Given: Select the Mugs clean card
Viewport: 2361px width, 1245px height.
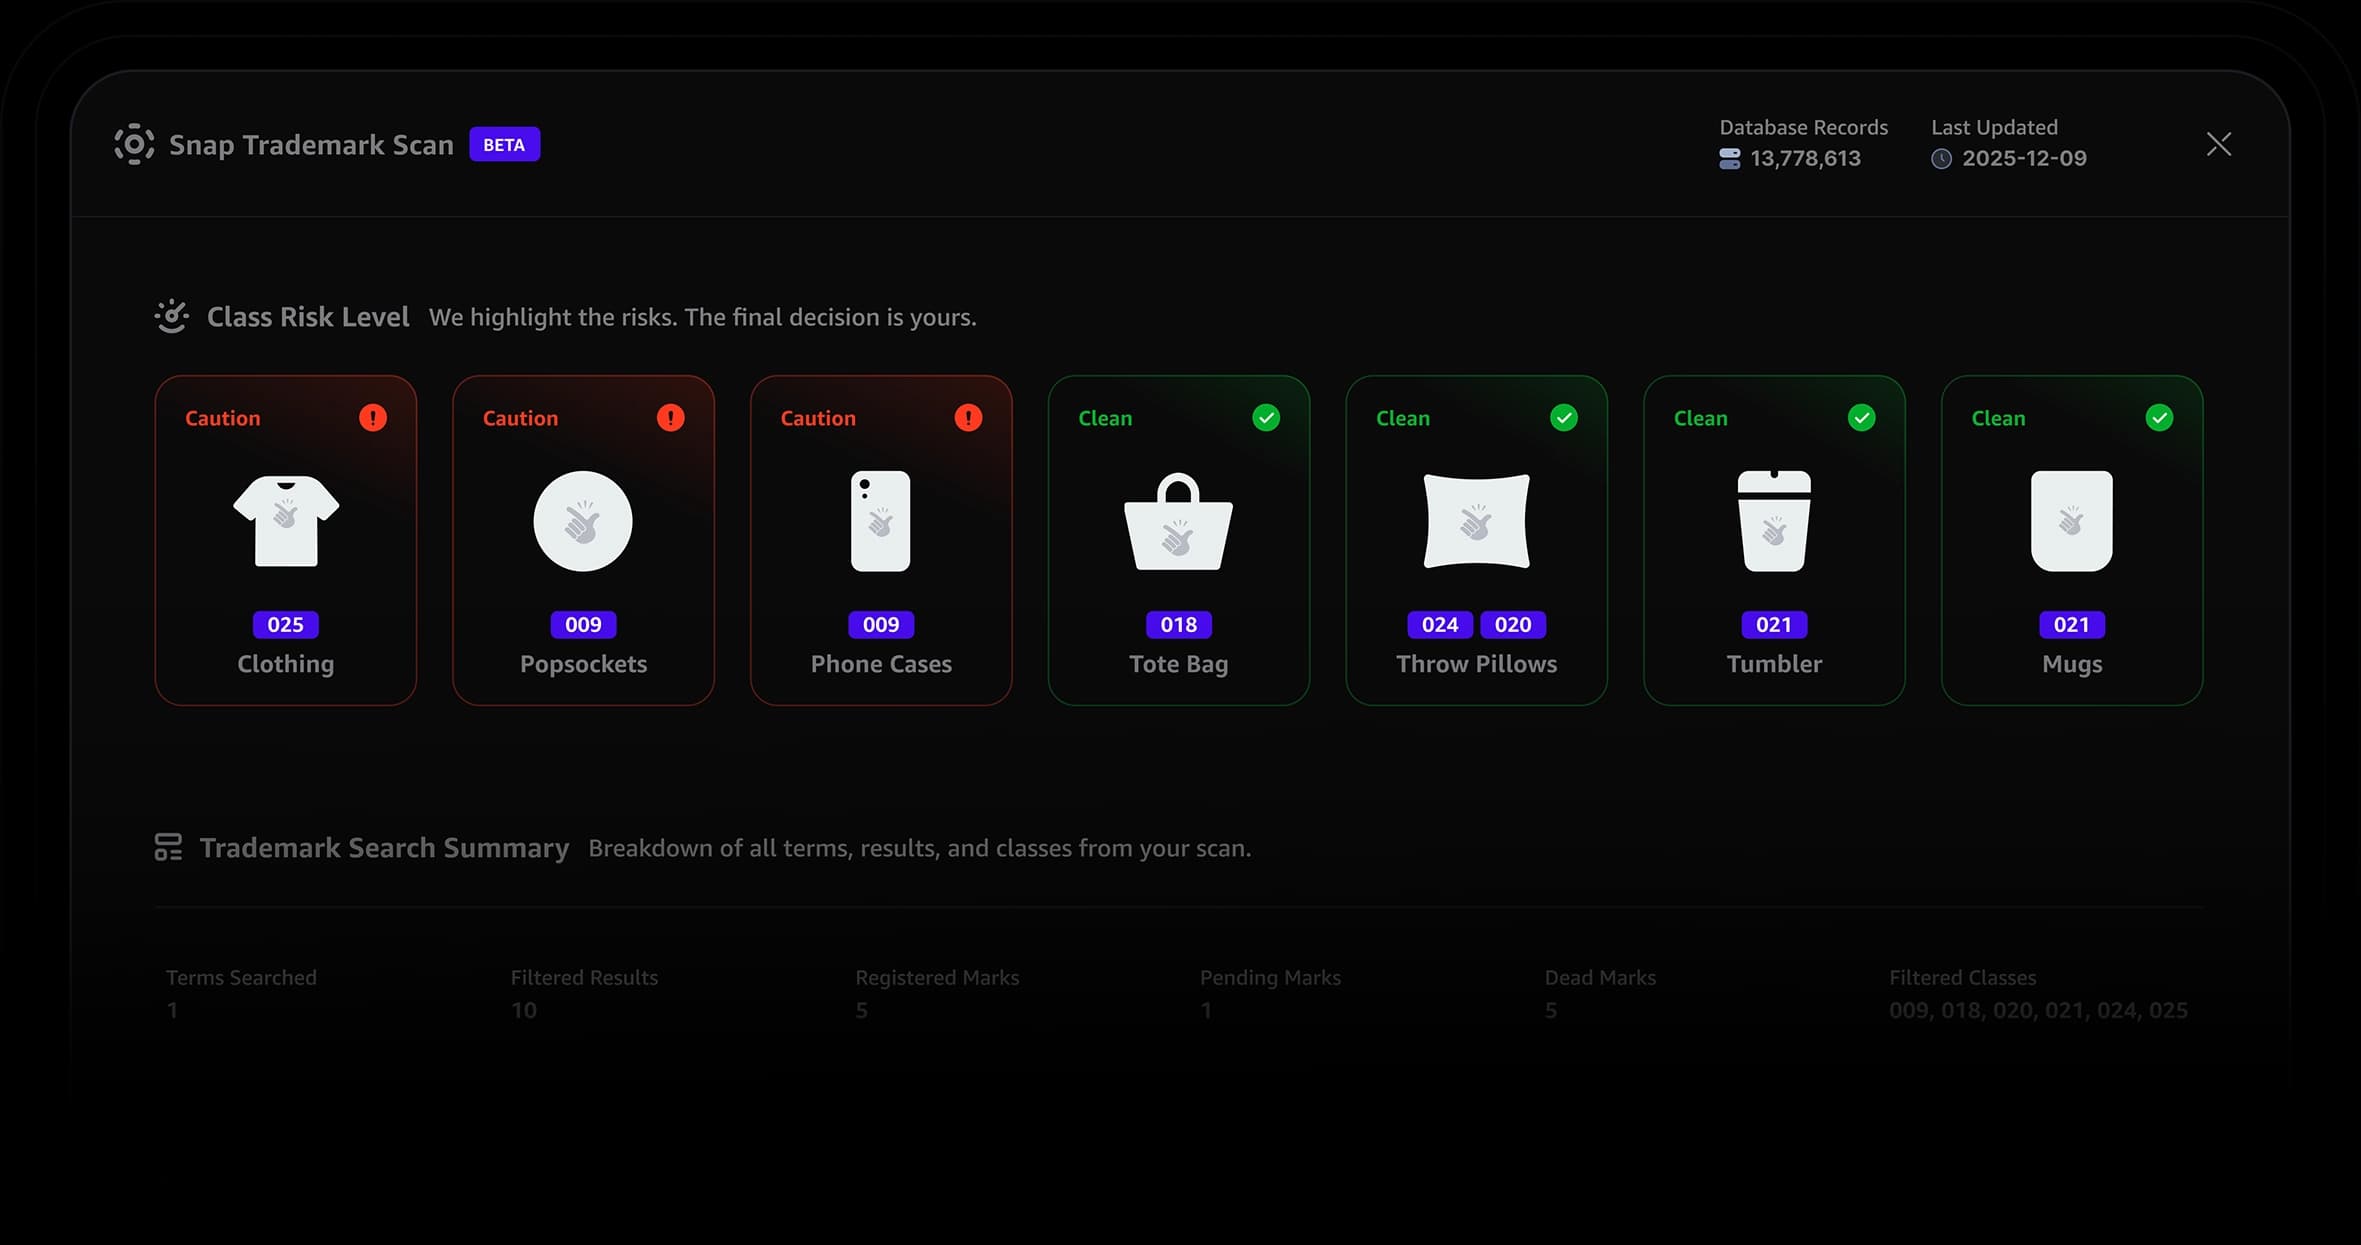Looking at the screenshot, I should [x=2071, y=540].
